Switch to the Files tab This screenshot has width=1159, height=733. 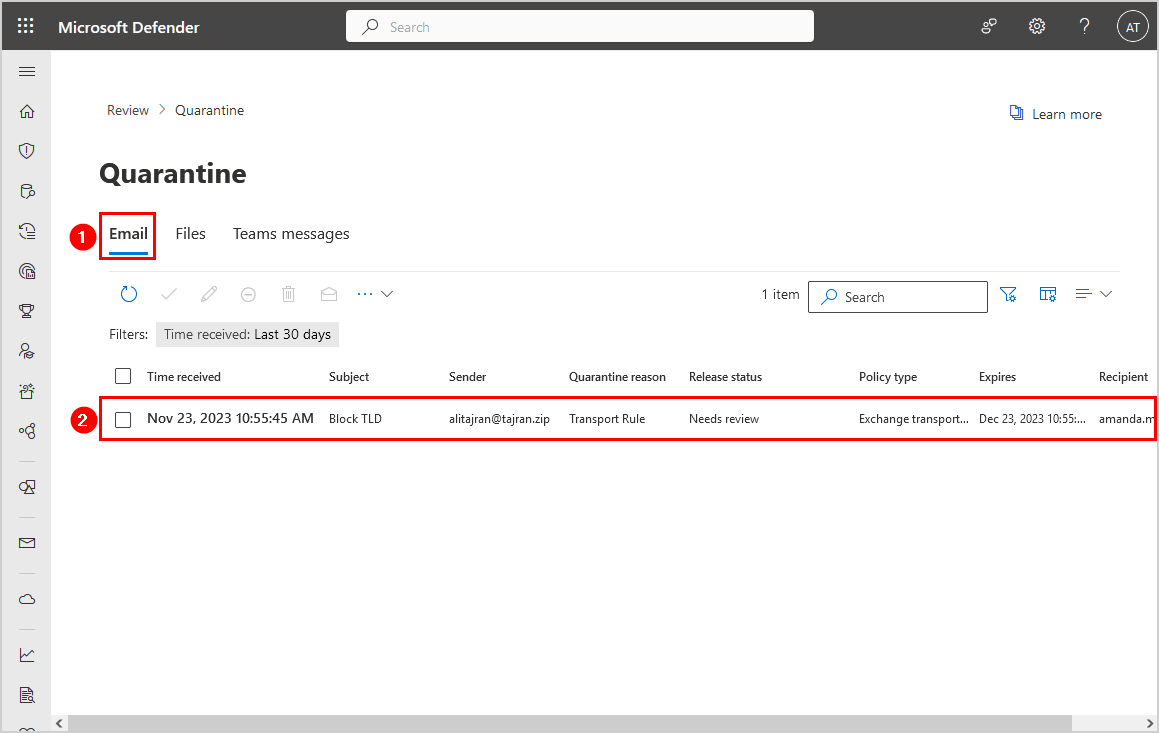(190, 234)
